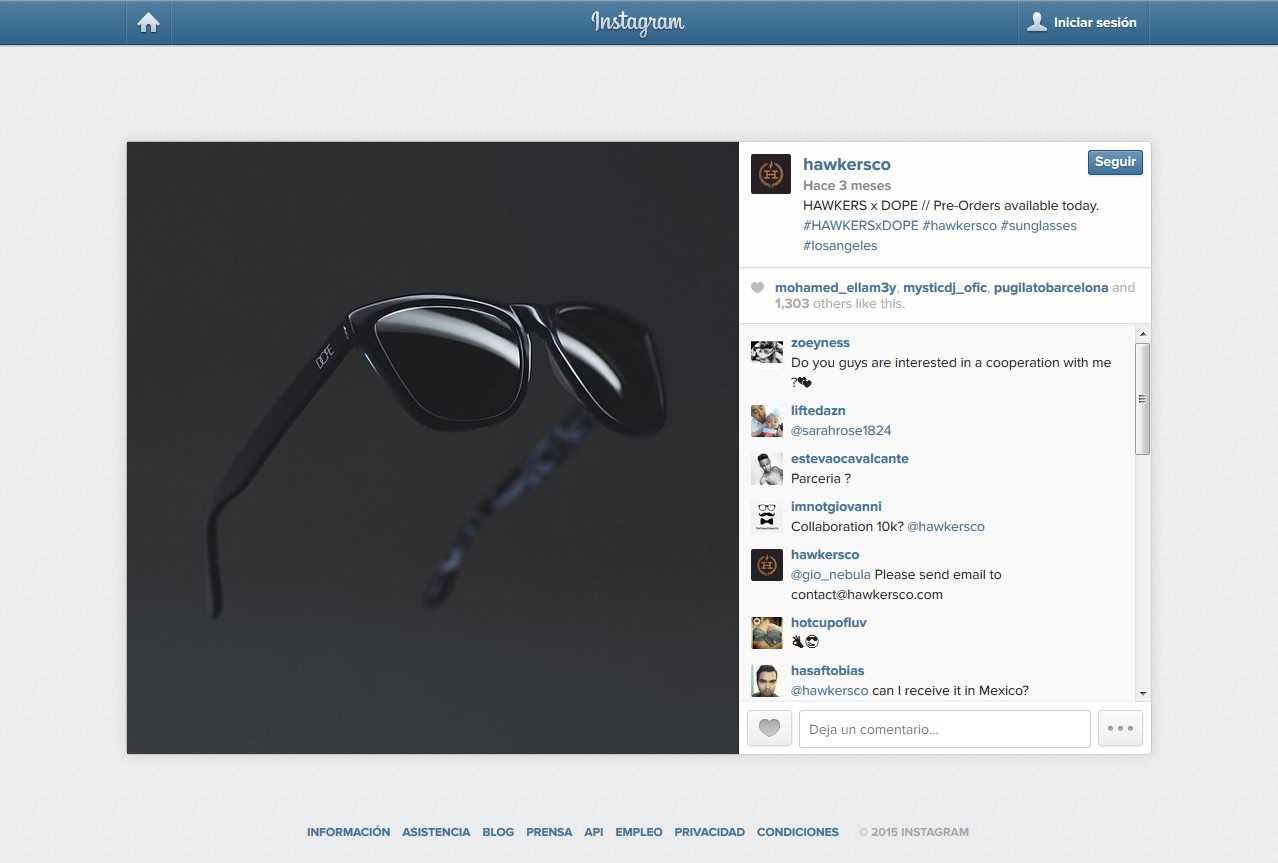The image size is (1278, 863).
Task: Click comments scrollbar down arrow
Action: tap(1143, 692)
